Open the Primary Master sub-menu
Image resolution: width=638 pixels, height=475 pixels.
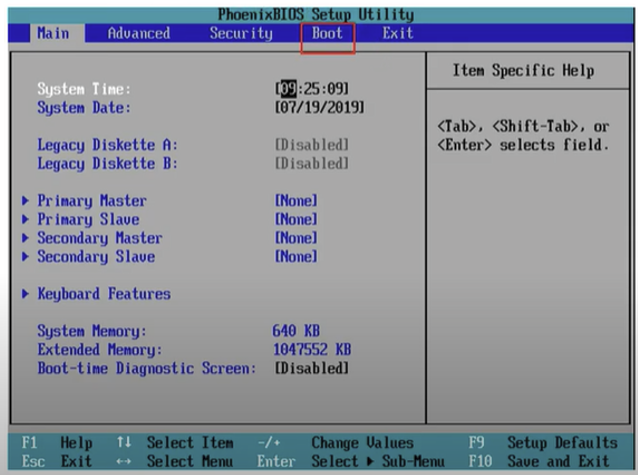92,201
